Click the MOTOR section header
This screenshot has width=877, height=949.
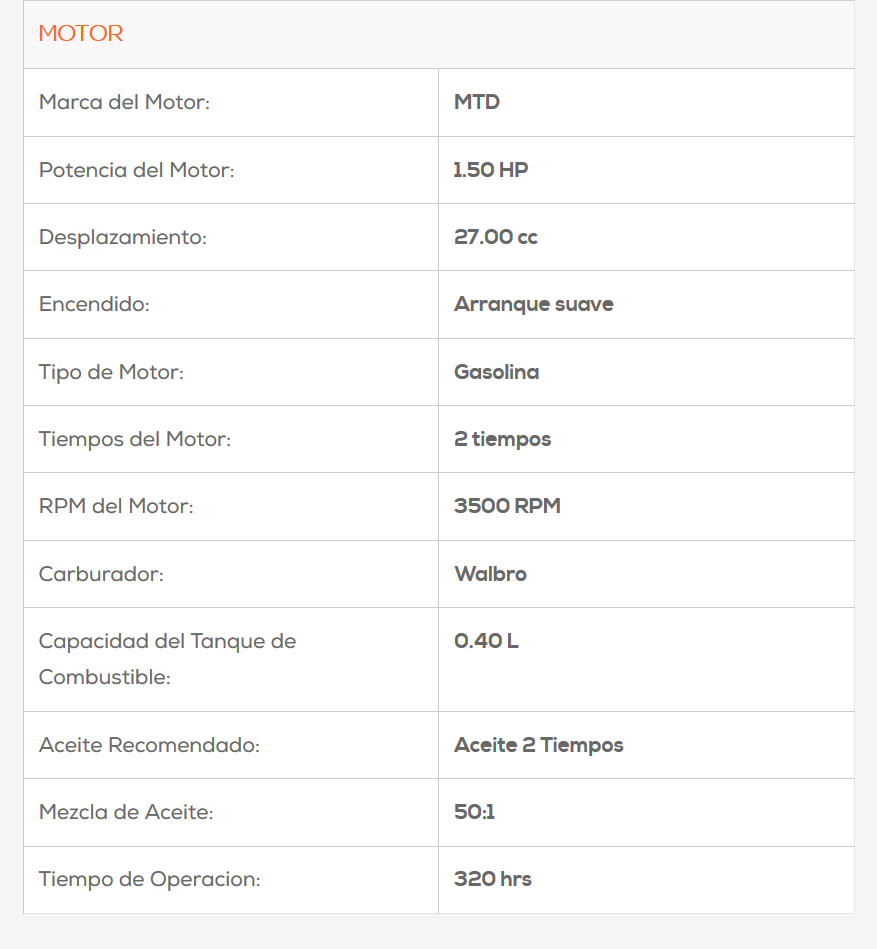81,34
